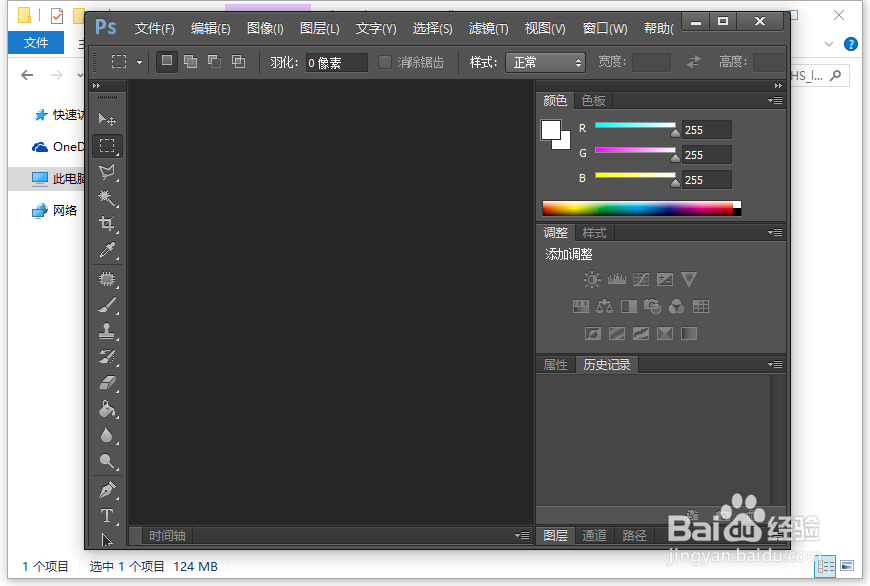Select the Magic Wand tool
870x586 pixels.
pos(107,198)
